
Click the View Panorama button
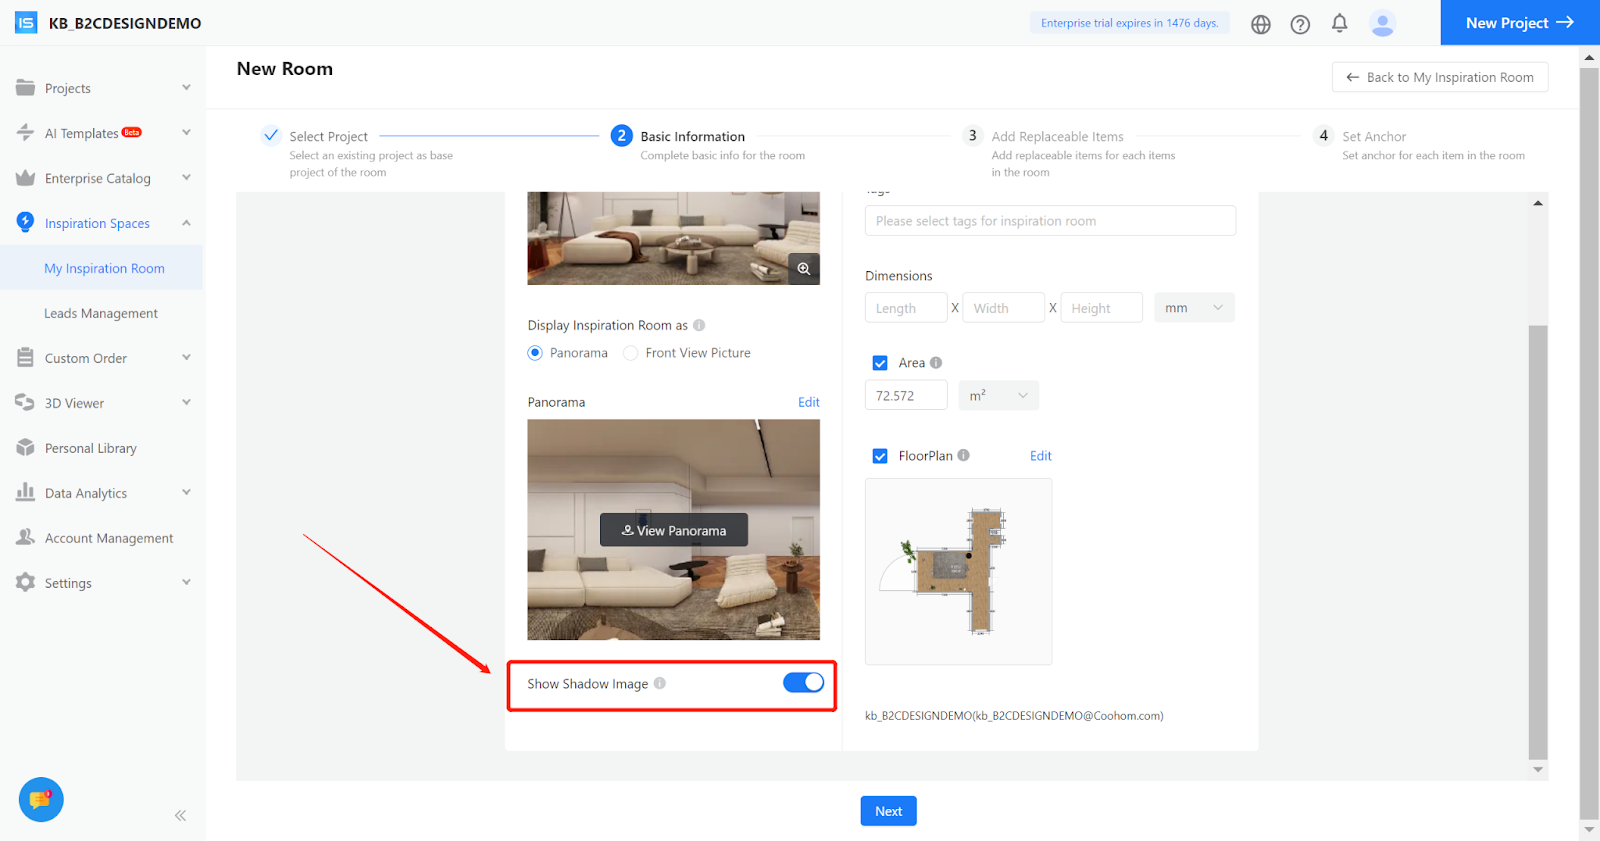pos(673,530)
